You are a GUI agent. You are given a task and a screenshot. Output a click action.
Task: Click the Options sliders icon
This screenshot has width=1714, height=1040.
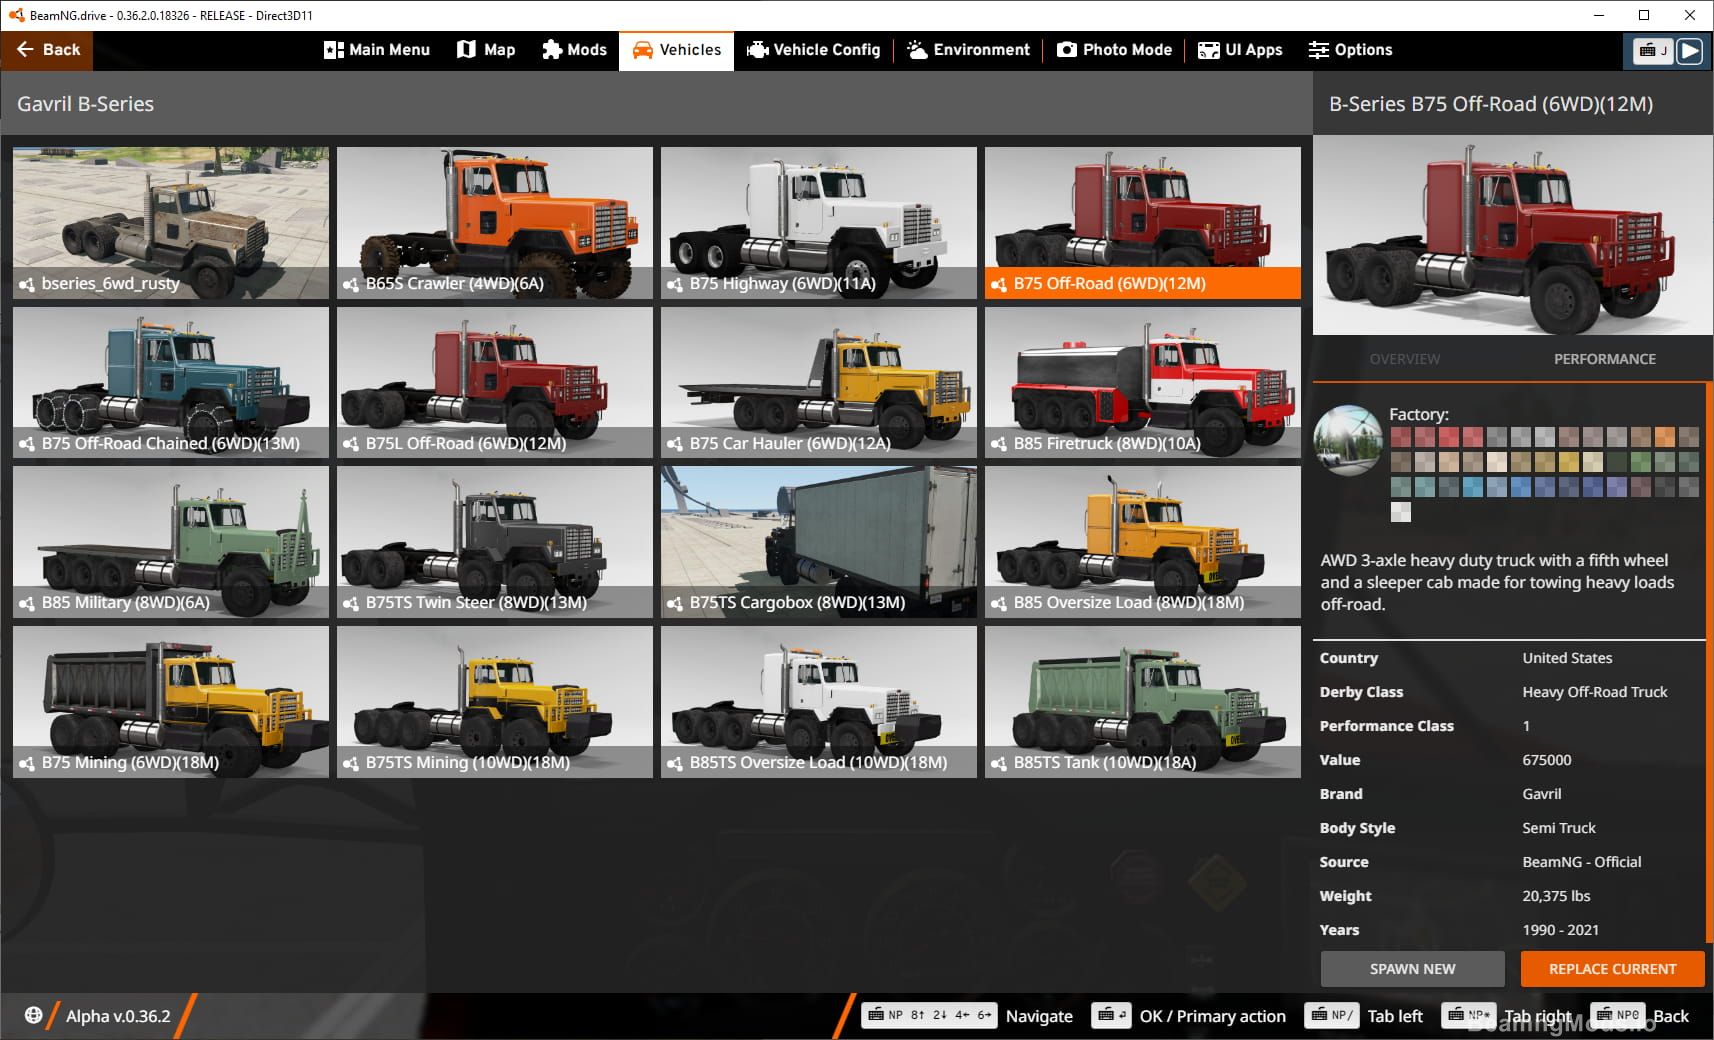[x=1319, y=50]
